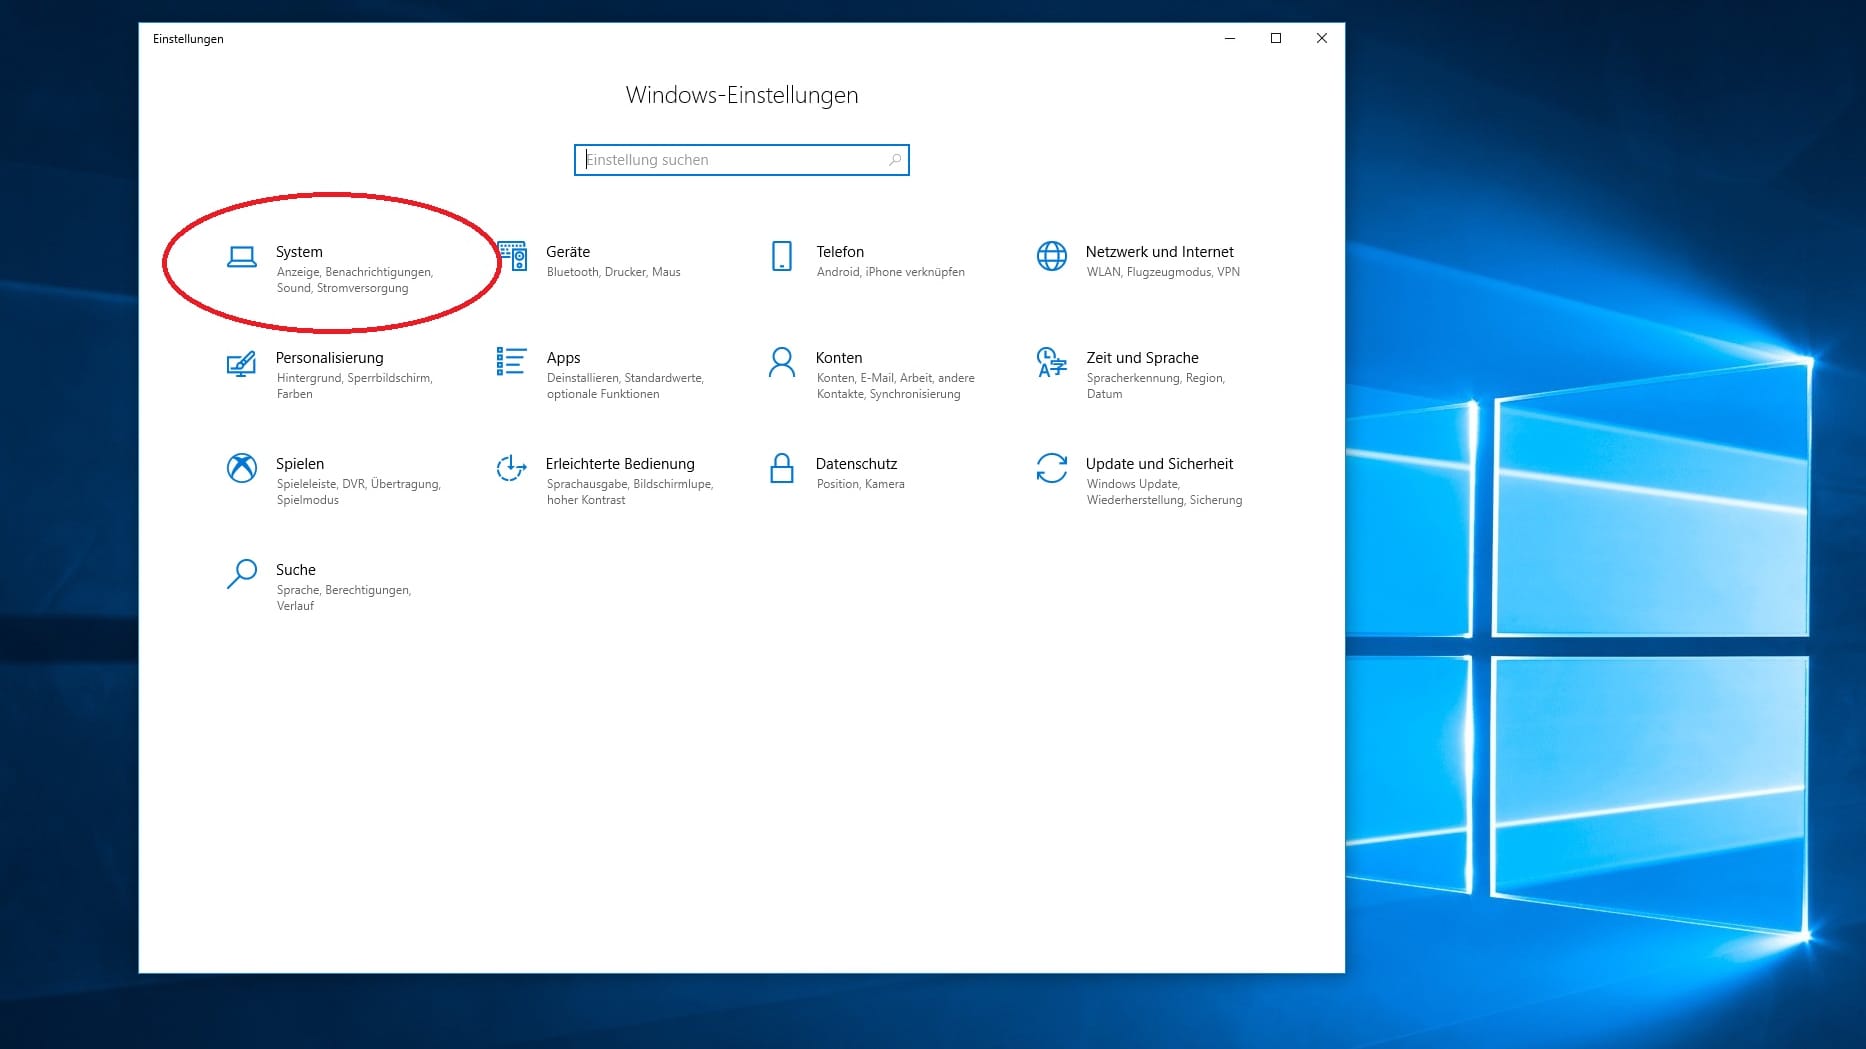Select 'Erleichterte Bedienung' label

point(620,464)
